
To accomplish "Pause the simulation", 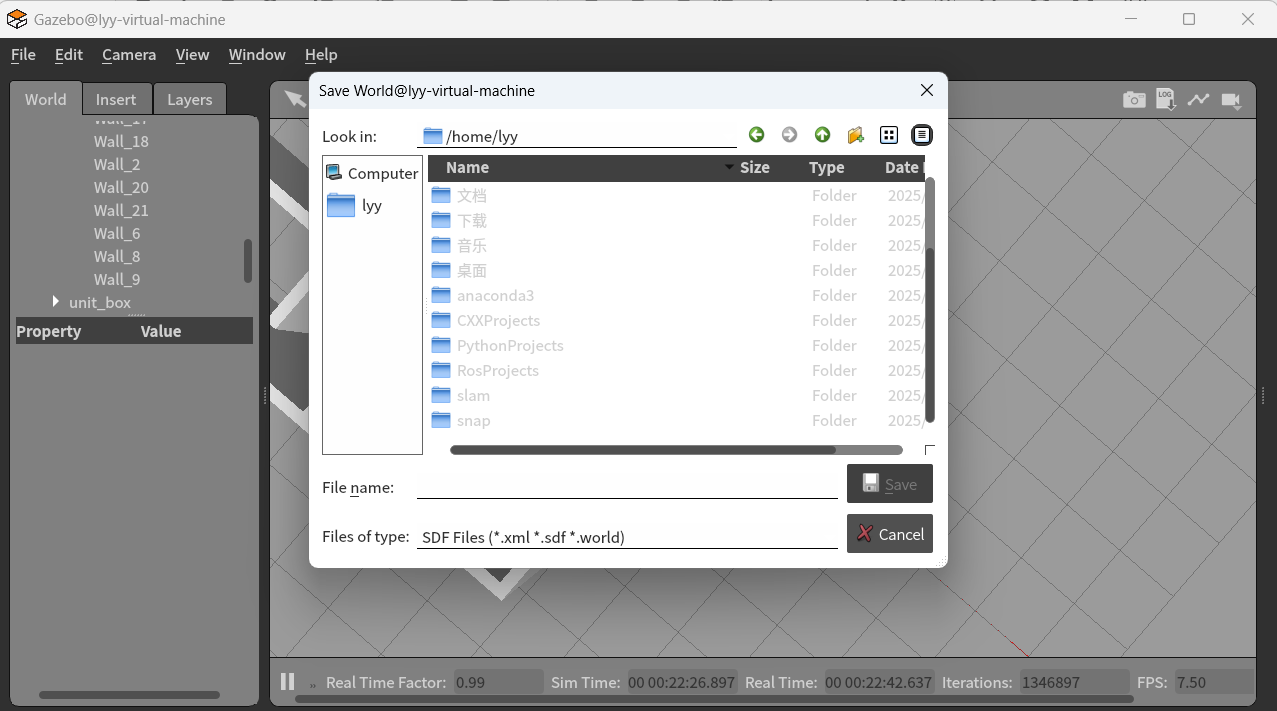I will [x=287, y=682].
